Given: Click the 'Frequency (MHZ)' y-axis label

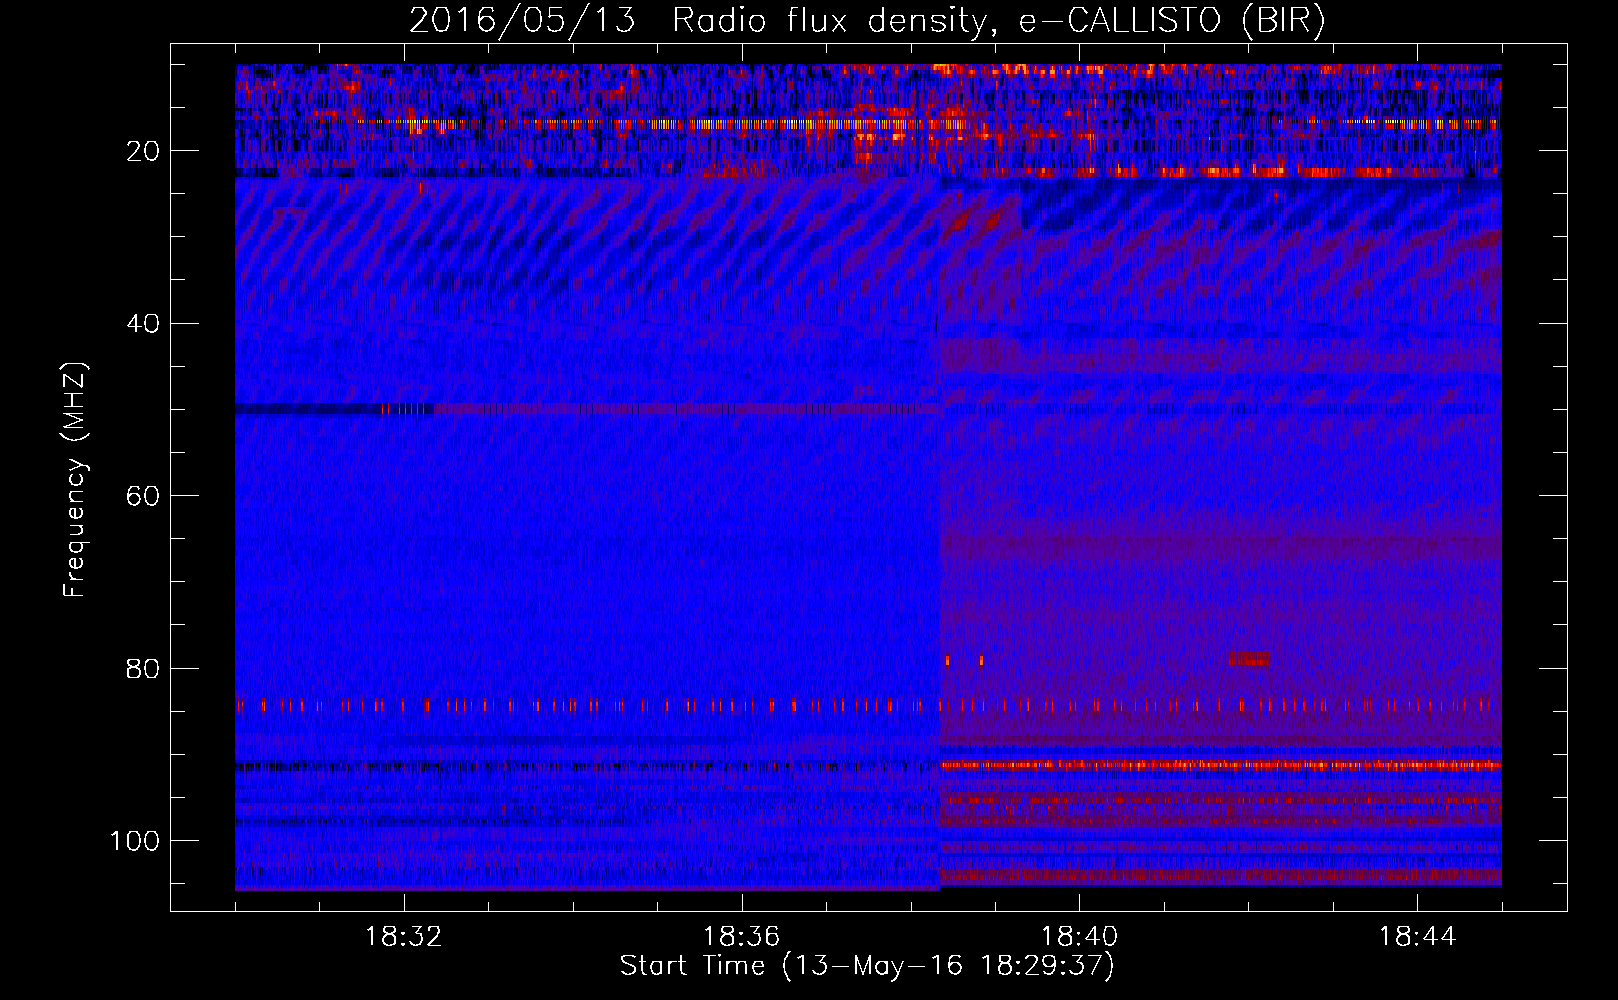Looking at the screenshot, I should tap(75, 480).
